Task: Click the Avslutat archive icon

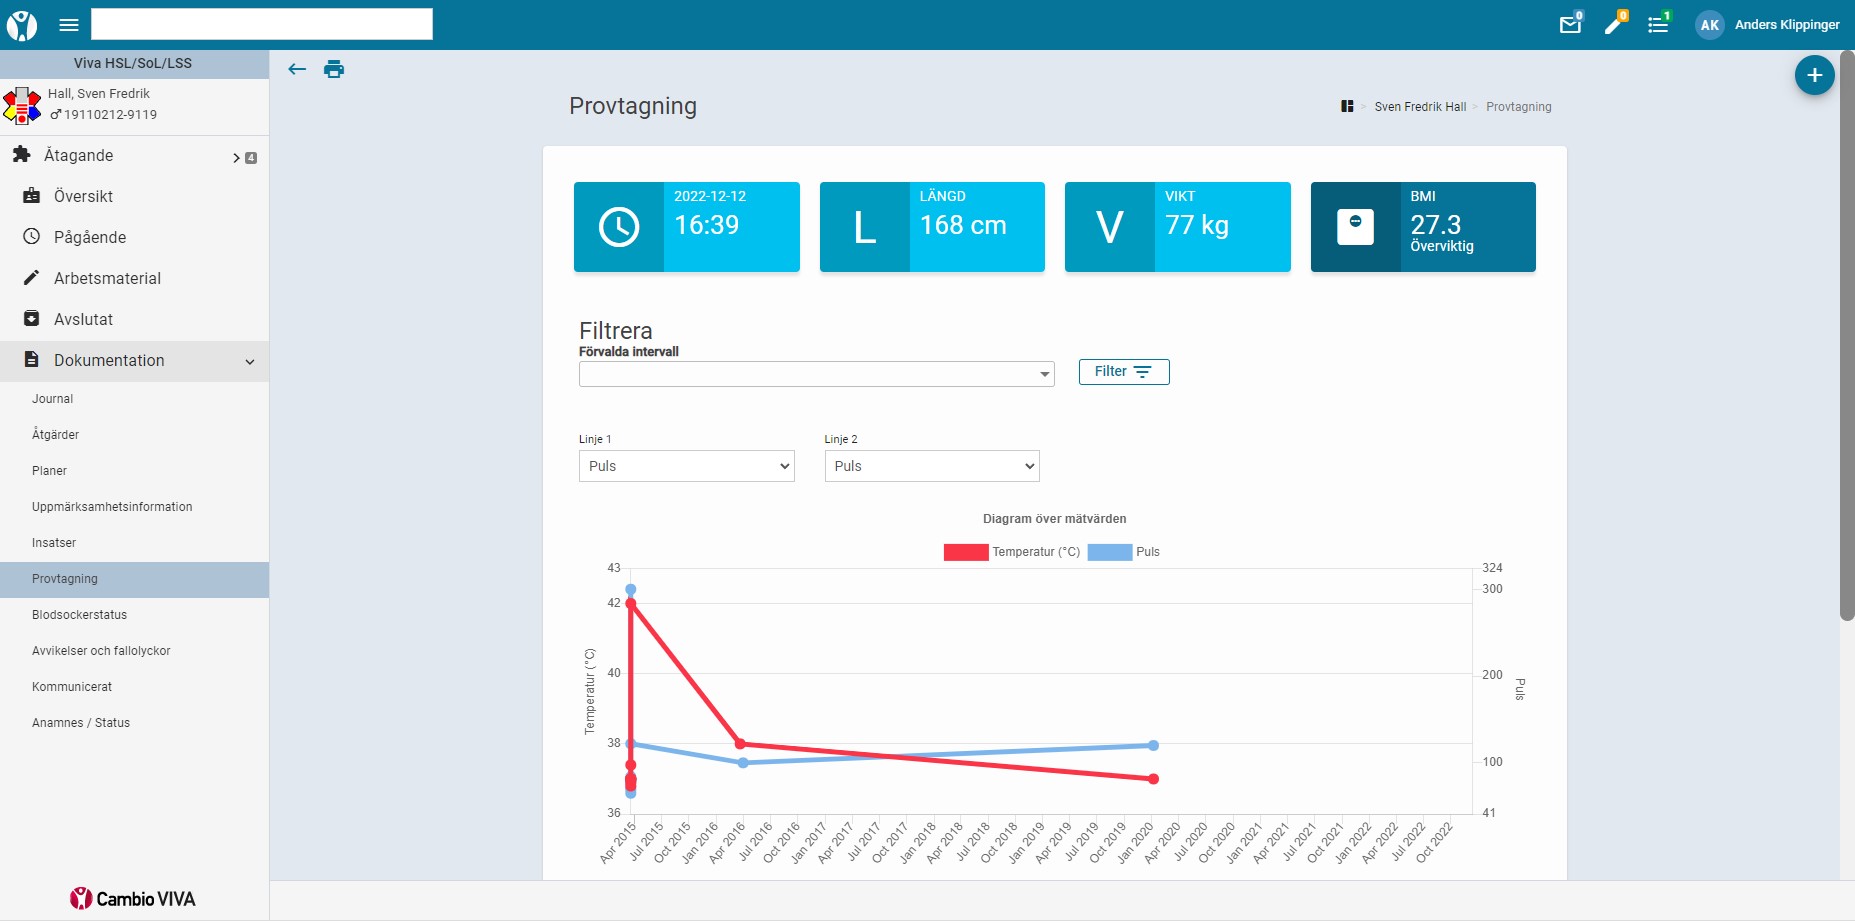Action: 31,319
